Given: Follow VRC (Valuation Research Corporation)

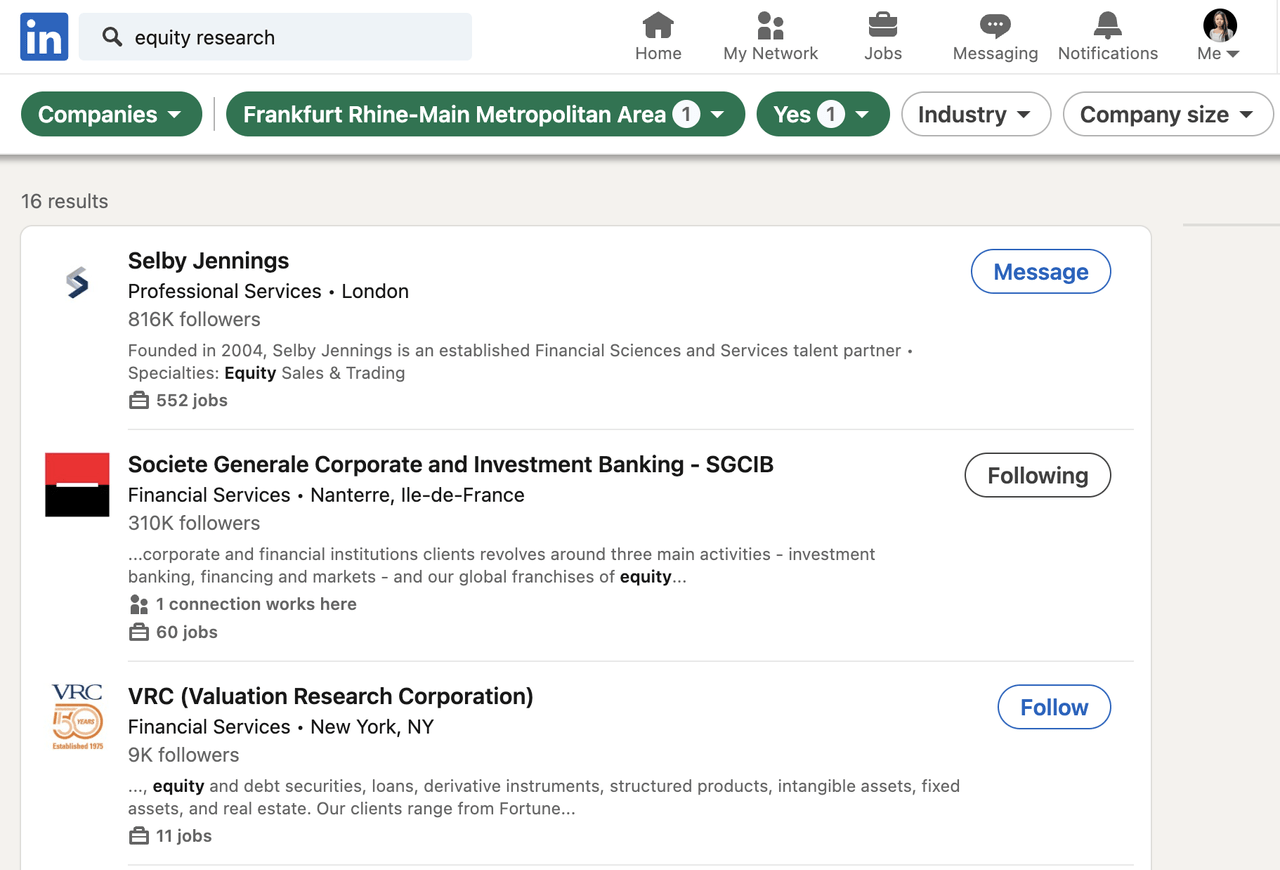Looking at the screenshot, I should [1054, 707].
